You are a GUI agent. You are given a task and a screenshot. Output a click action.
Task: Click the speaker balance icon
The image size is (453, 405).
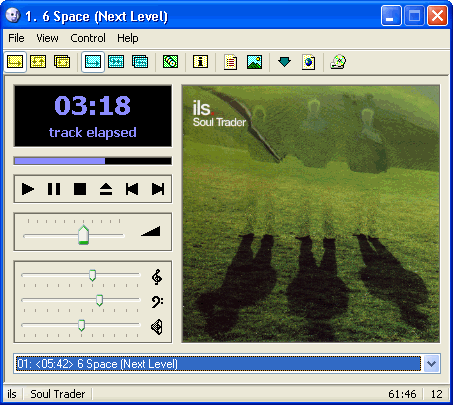tap(157, 327)
